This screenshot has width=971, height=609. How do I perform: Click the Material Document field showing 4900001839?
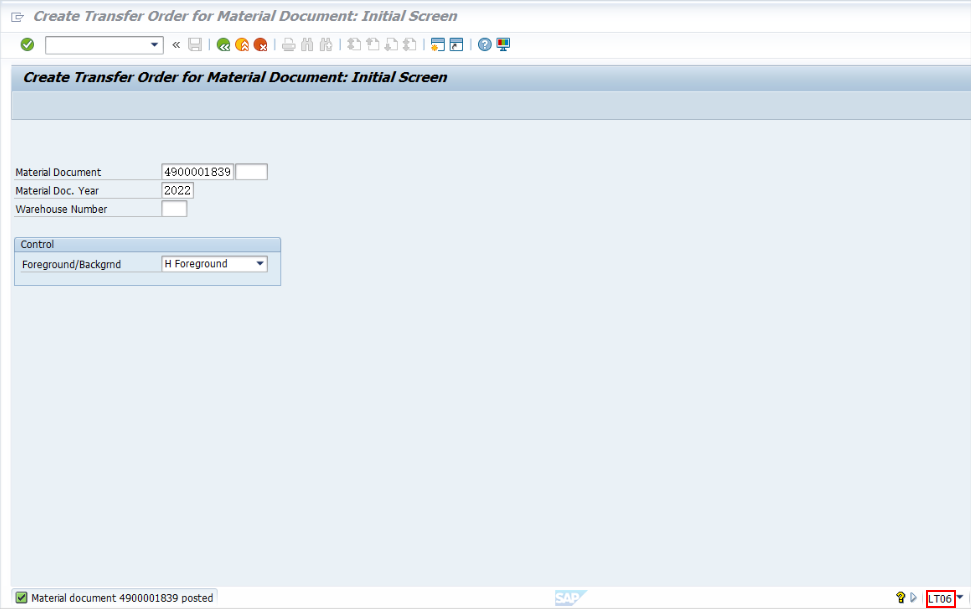(199, 171)
